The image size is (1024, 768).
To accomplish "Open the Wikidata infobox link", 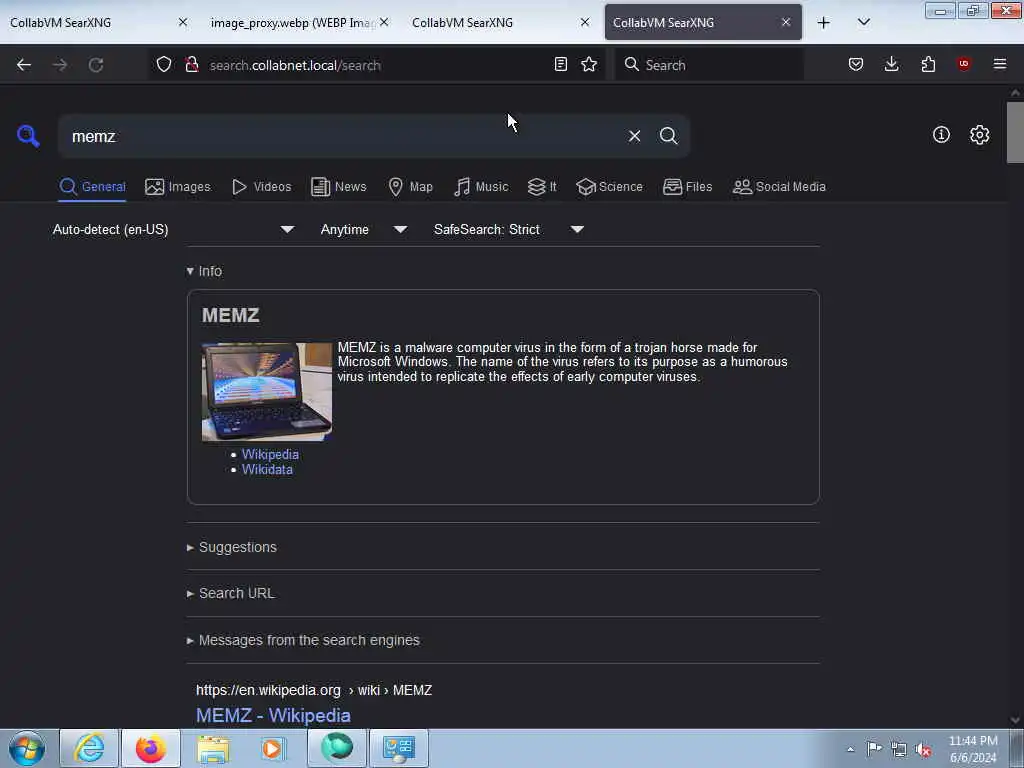I will [x=267, y=470].
